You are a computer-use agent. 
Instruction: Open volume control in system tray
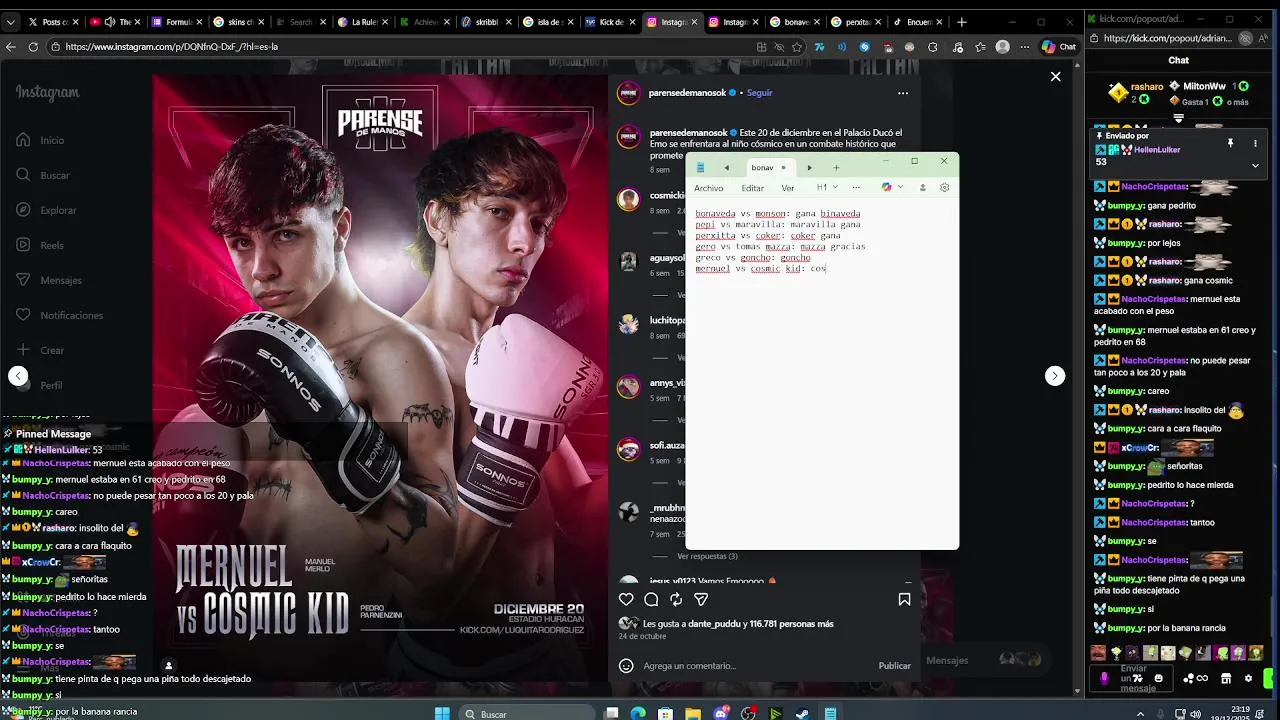tap(1198, 714)
